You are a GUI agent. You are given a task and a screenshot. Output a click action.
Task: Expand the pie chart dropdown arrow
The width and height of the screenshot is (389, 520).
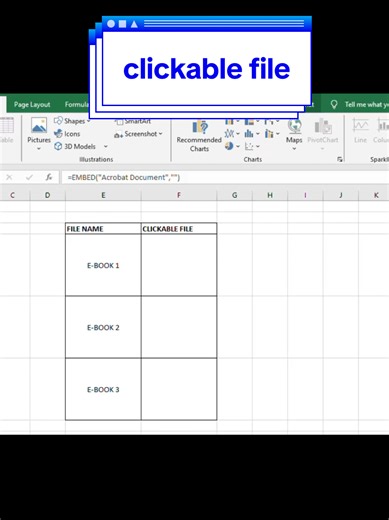238,146
